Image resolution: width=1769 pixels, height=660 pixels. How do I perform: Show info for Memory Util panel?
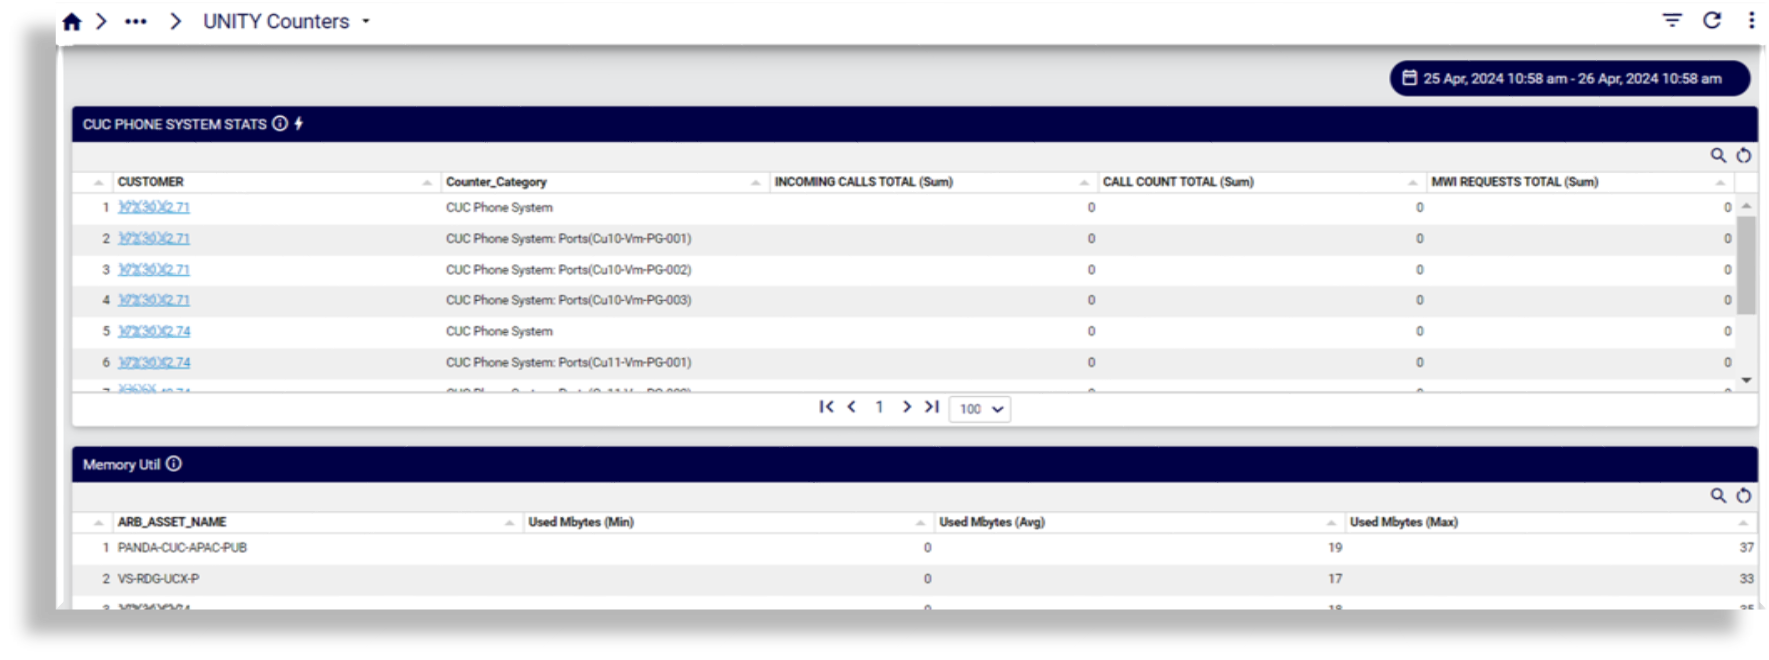(x=174, y=464)
